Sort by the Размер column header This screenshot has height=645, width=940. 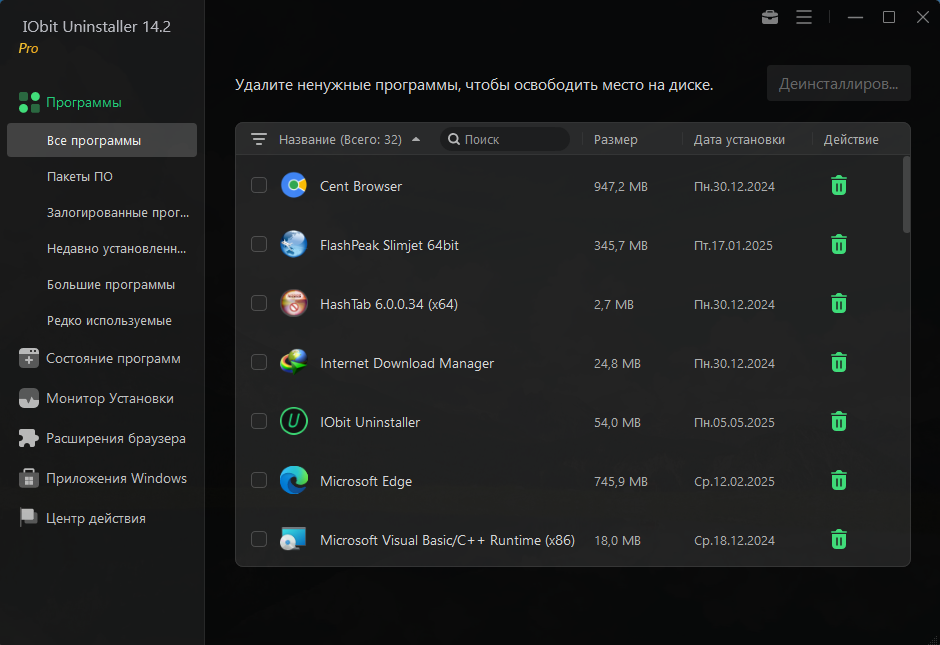point(615,140)
